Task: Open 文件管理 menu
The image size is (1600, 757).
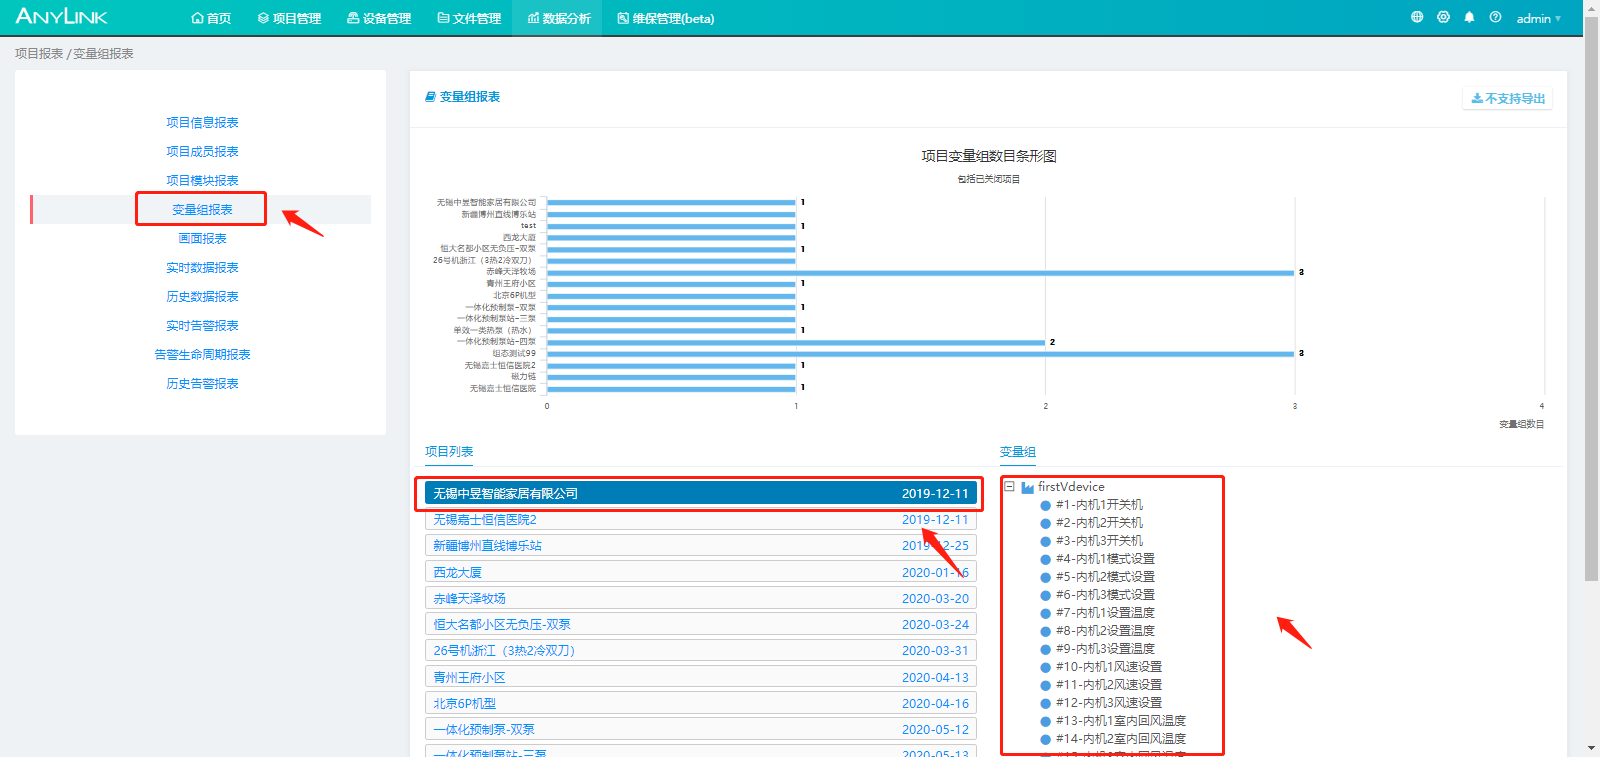Action: coord(469,18)
